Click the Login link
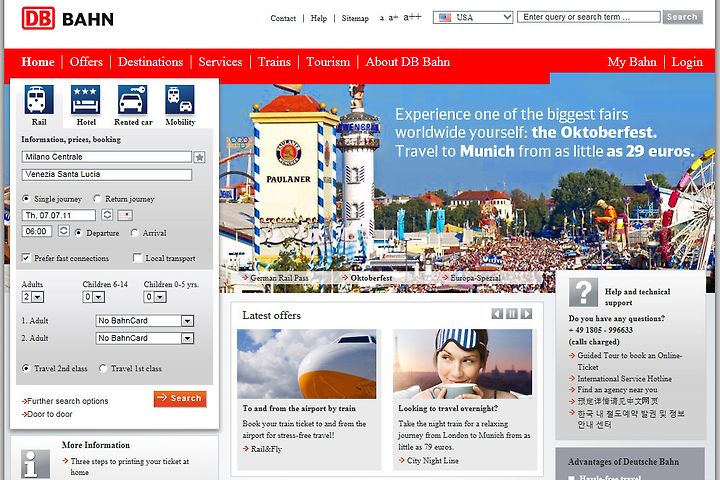The width and height of the screenshot is (720, 480). pos(687,62)
